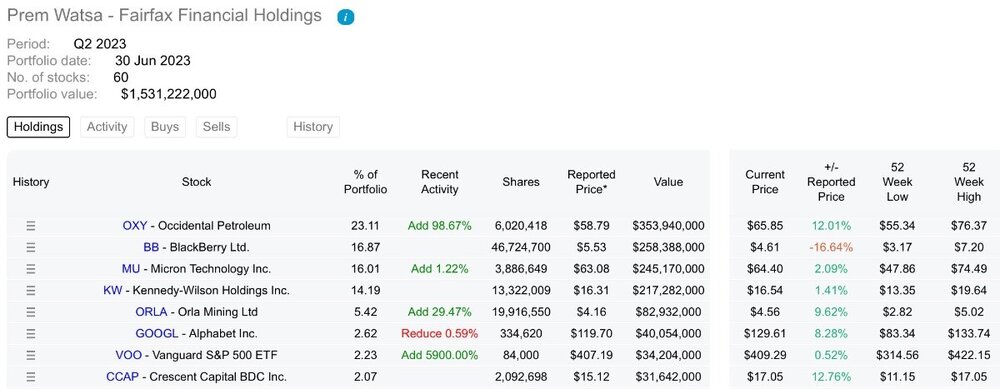This screenshot has width=1000, height=389.
Task: Click the Add 98.67% activity cell
Action: click(439, 226)
